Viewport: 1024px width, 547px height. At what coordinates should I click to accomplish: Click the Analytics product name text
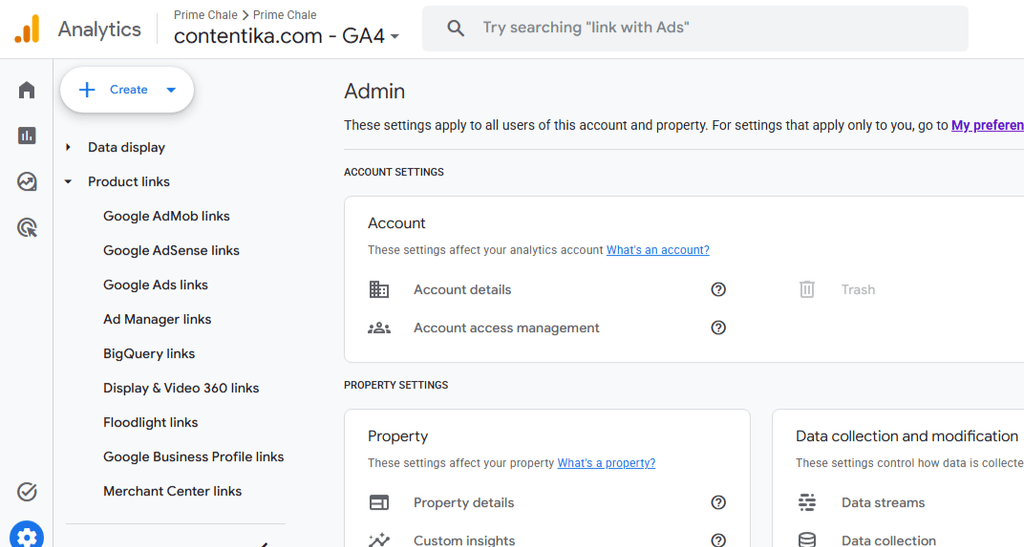point(99,29)
